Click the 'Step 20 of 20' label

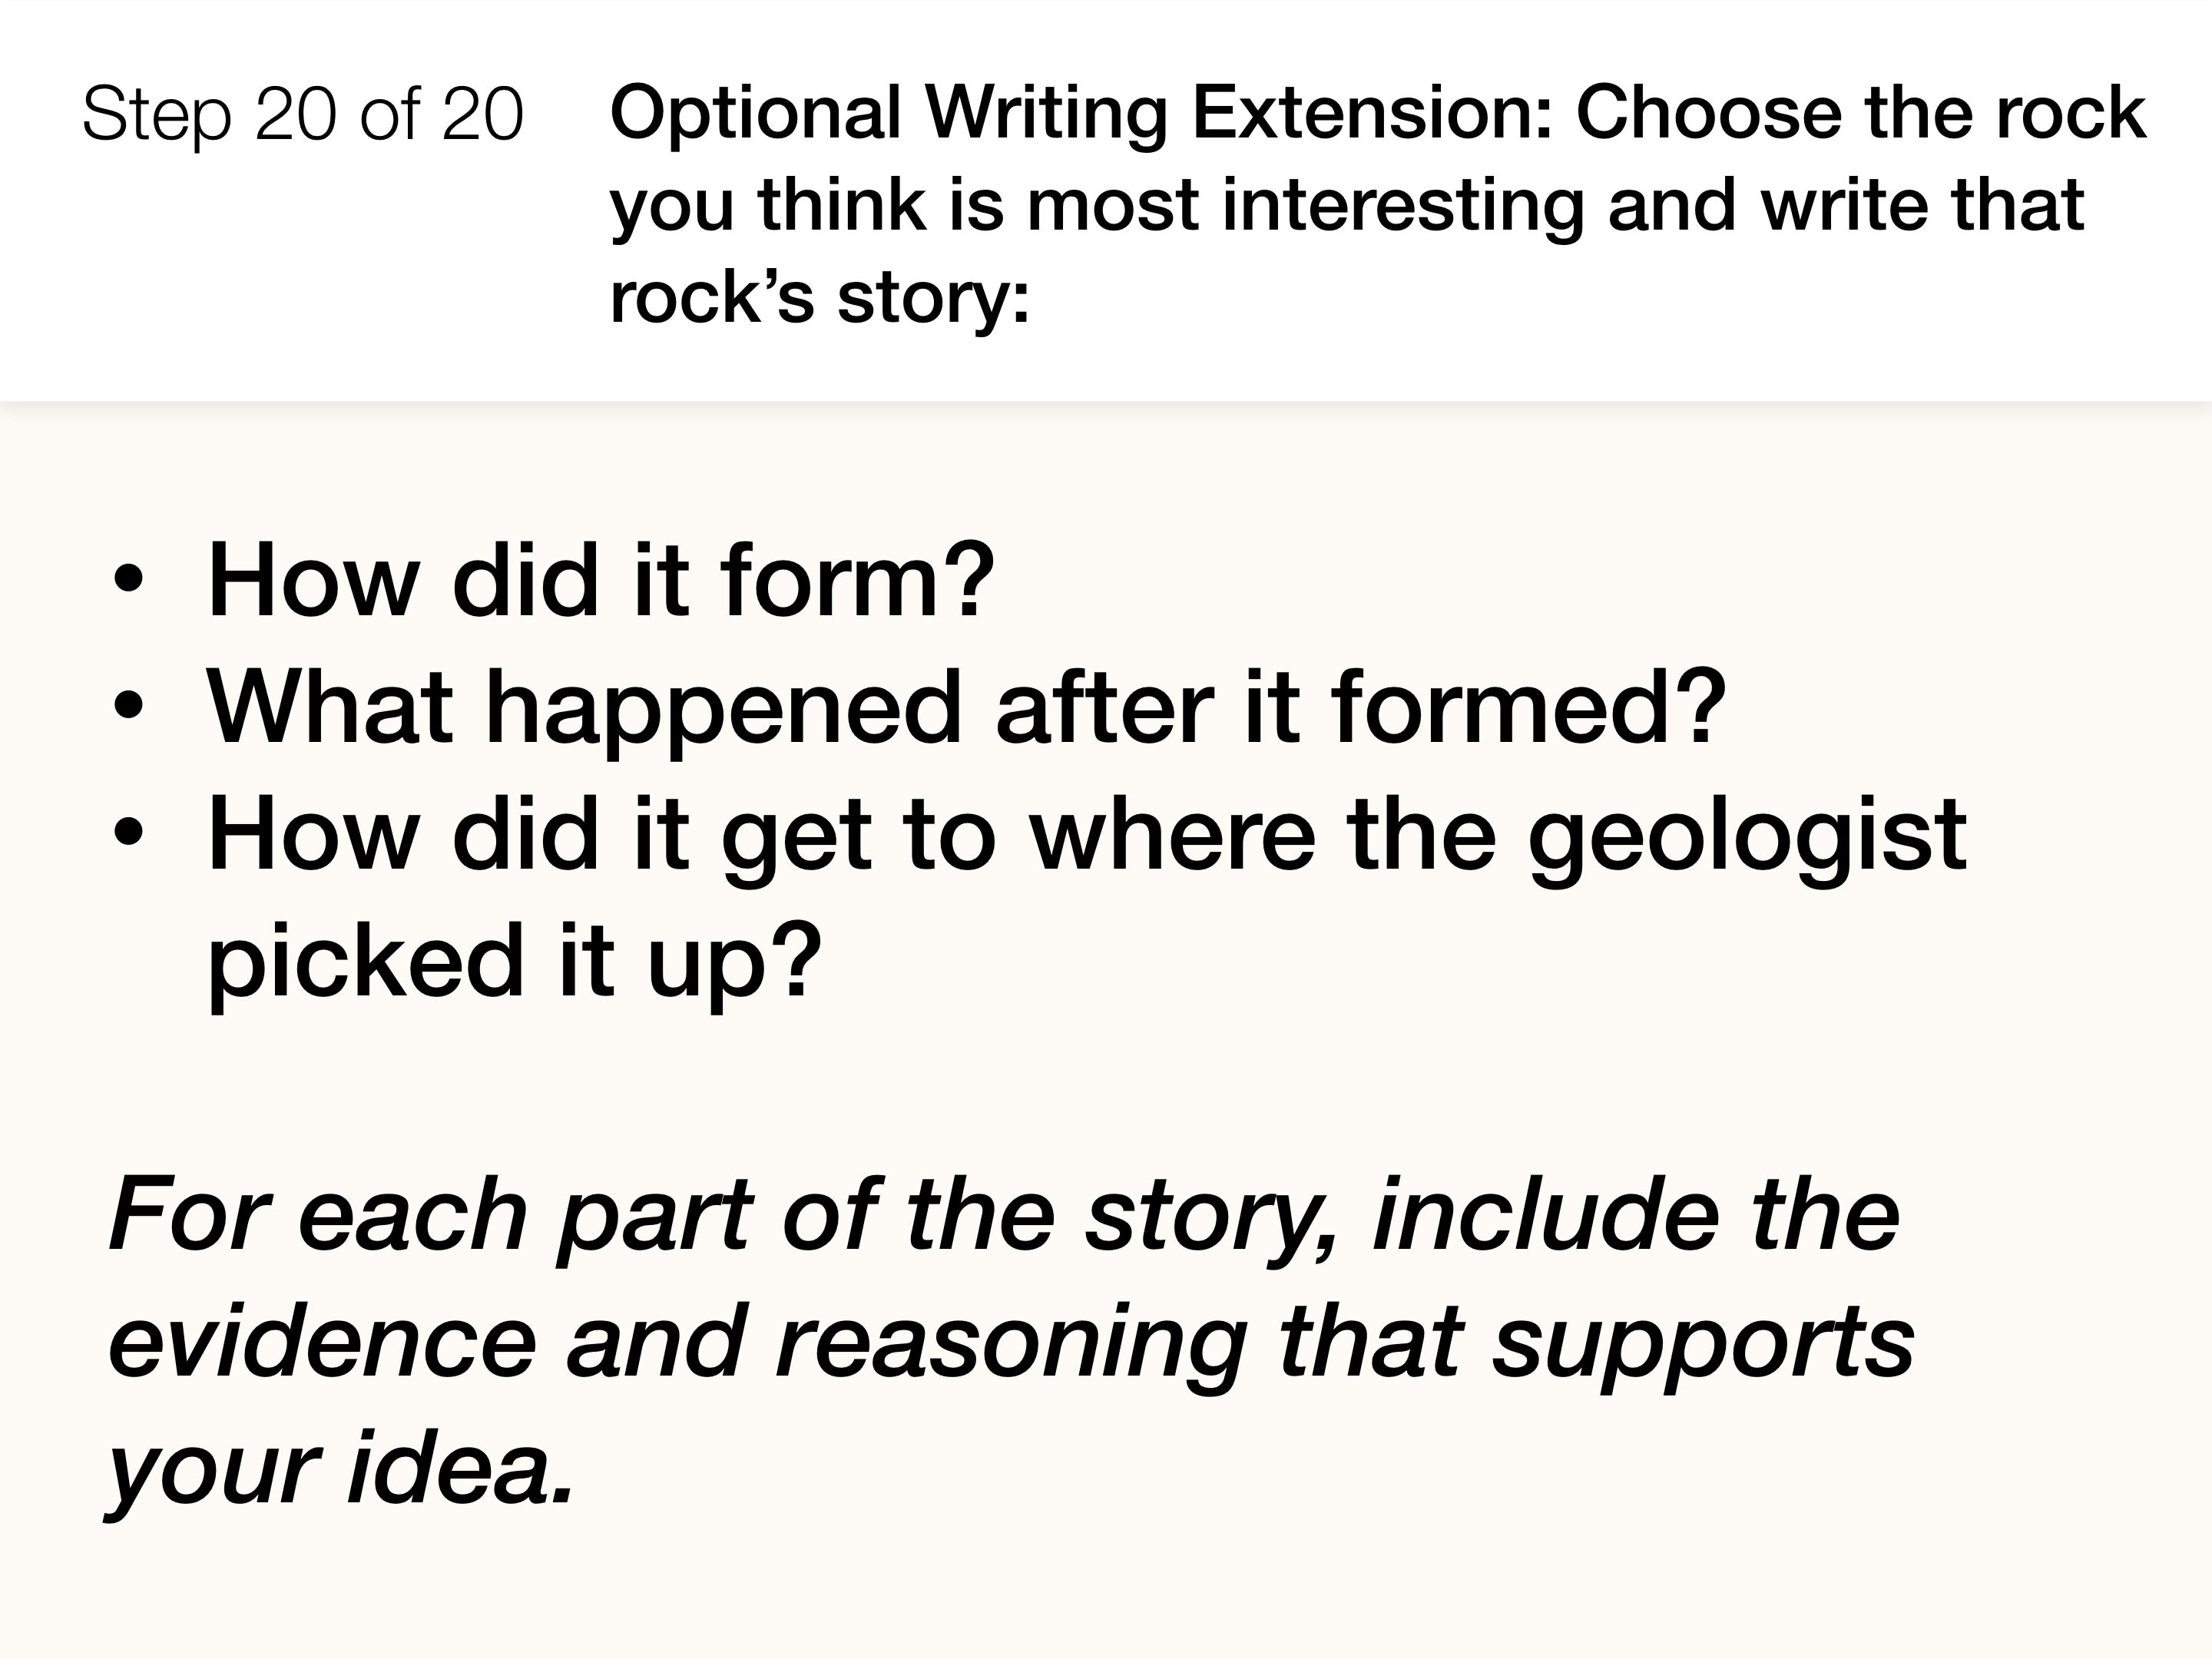[x=302, y=115]
